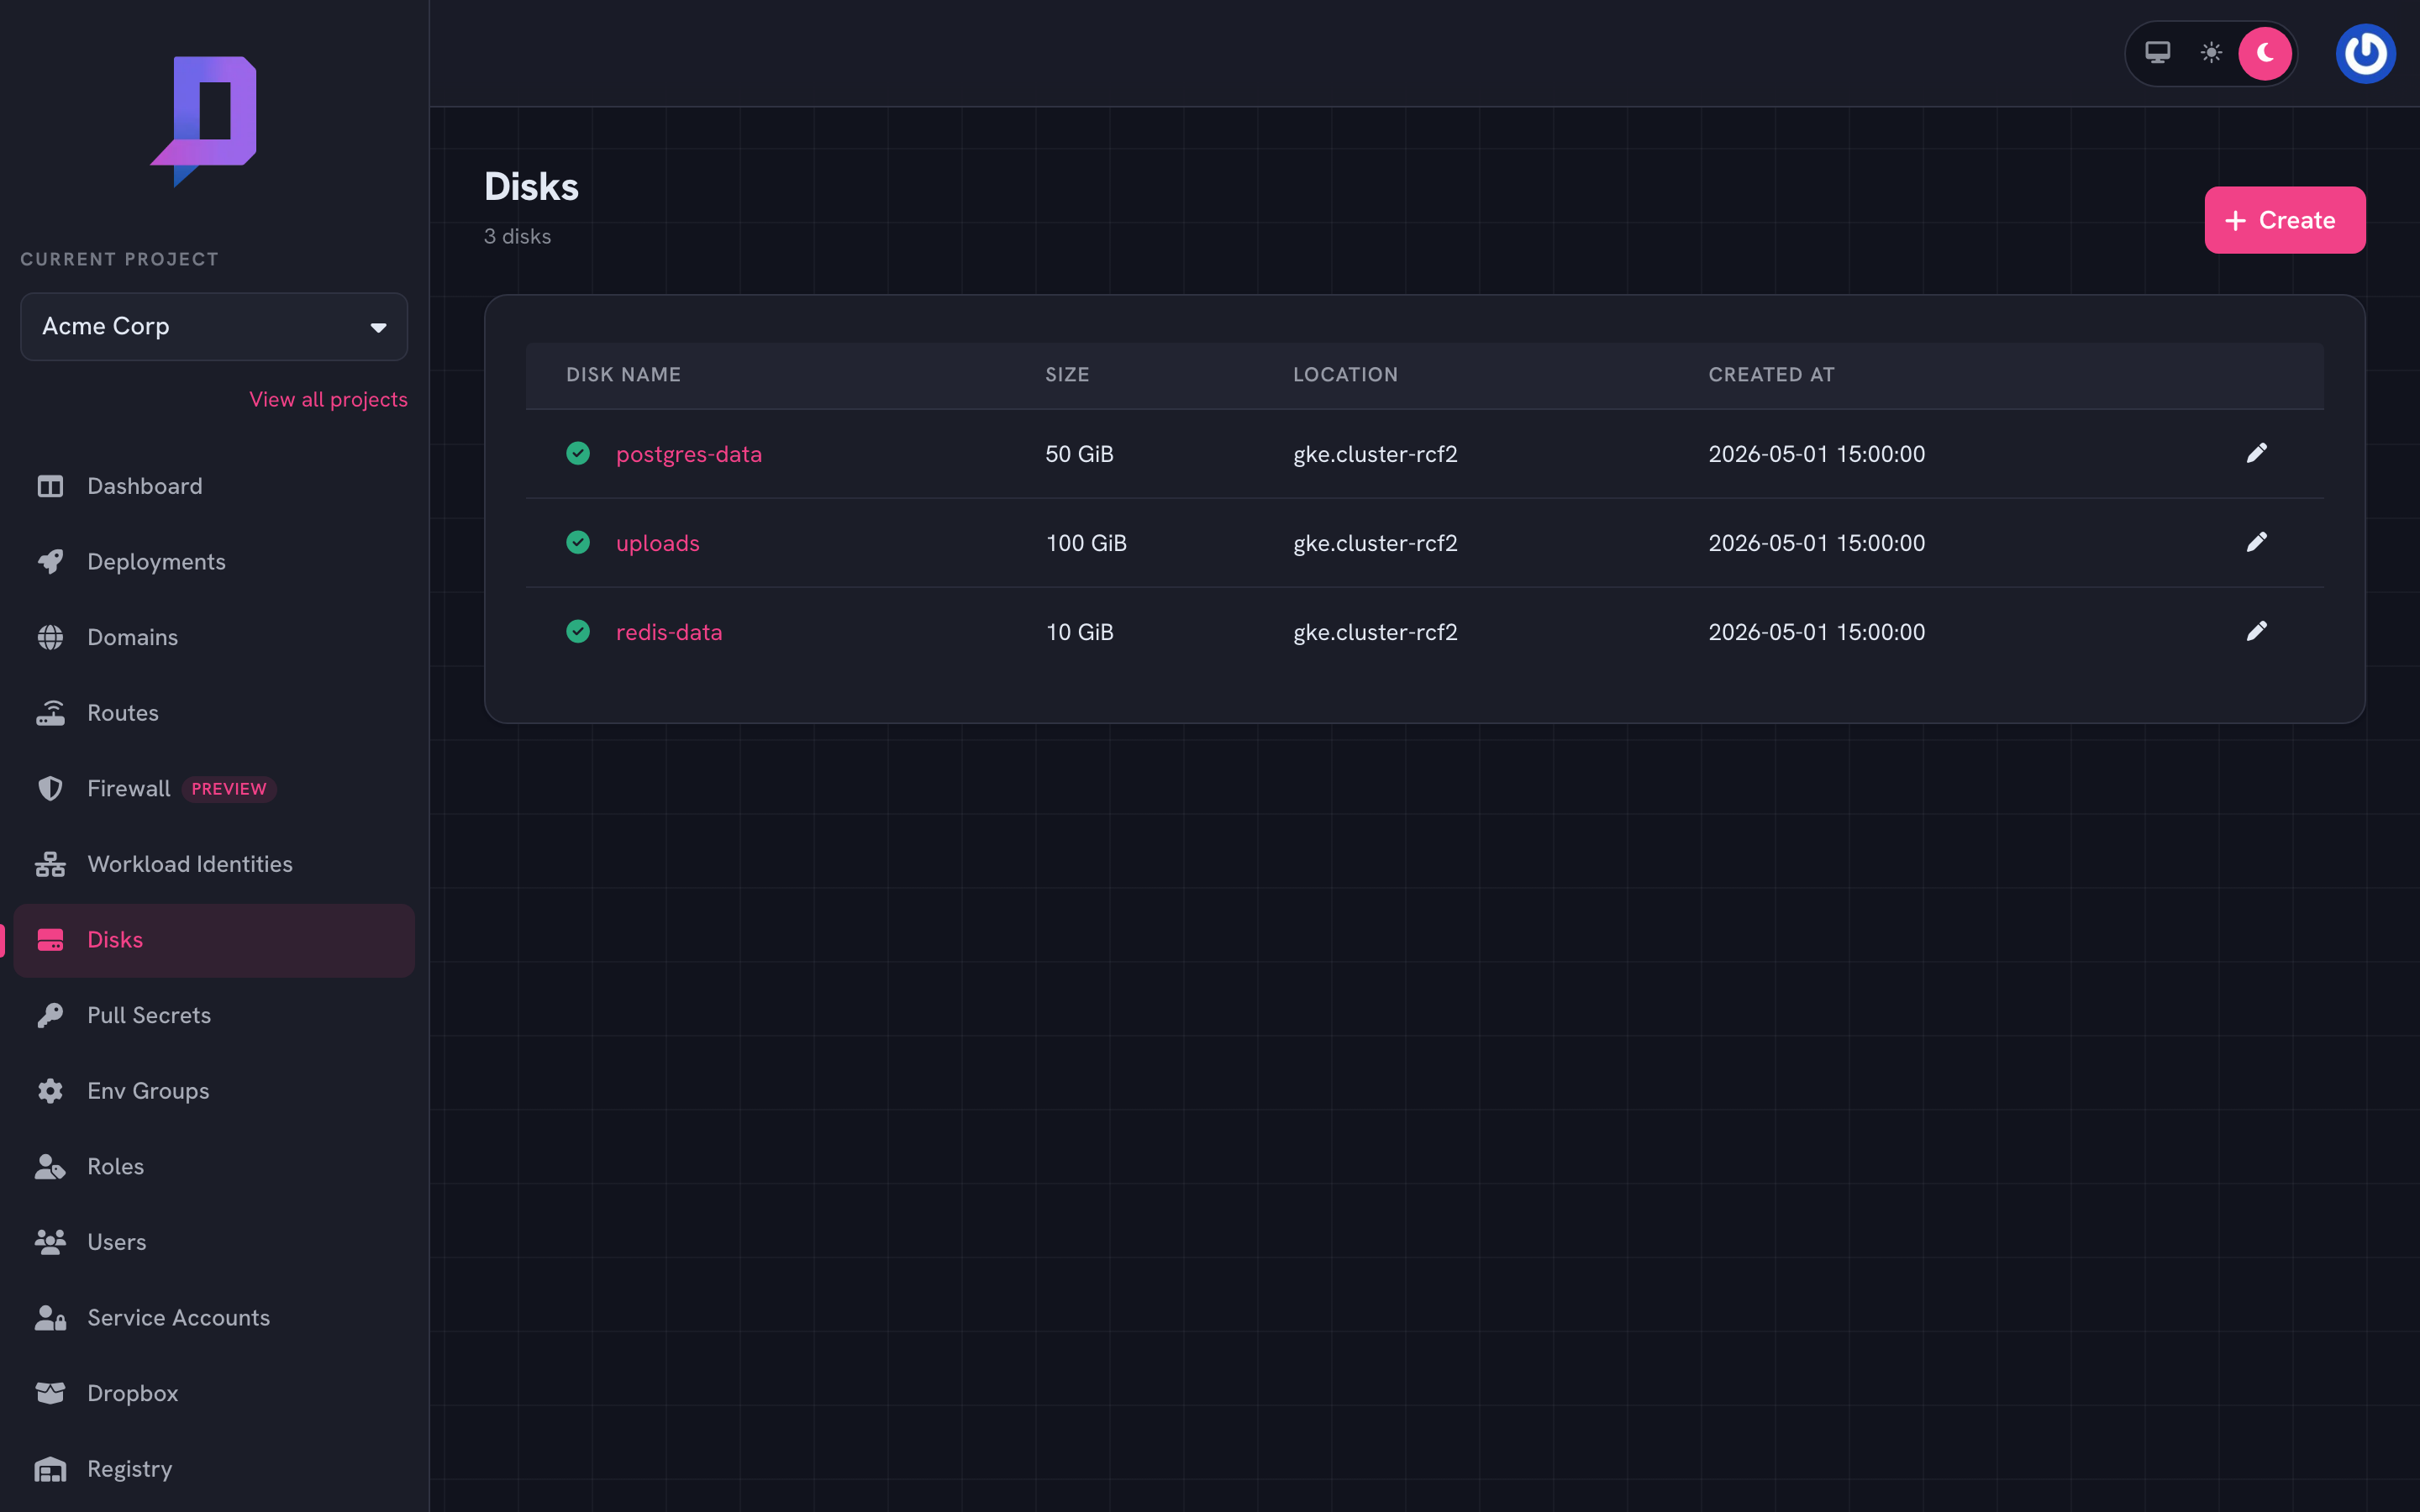Image resolution: width=2420 pixels, height=1512 pixels.
Task: Click uploads row gke.cluster-rcf2 location
Action: coord(1375,543)
